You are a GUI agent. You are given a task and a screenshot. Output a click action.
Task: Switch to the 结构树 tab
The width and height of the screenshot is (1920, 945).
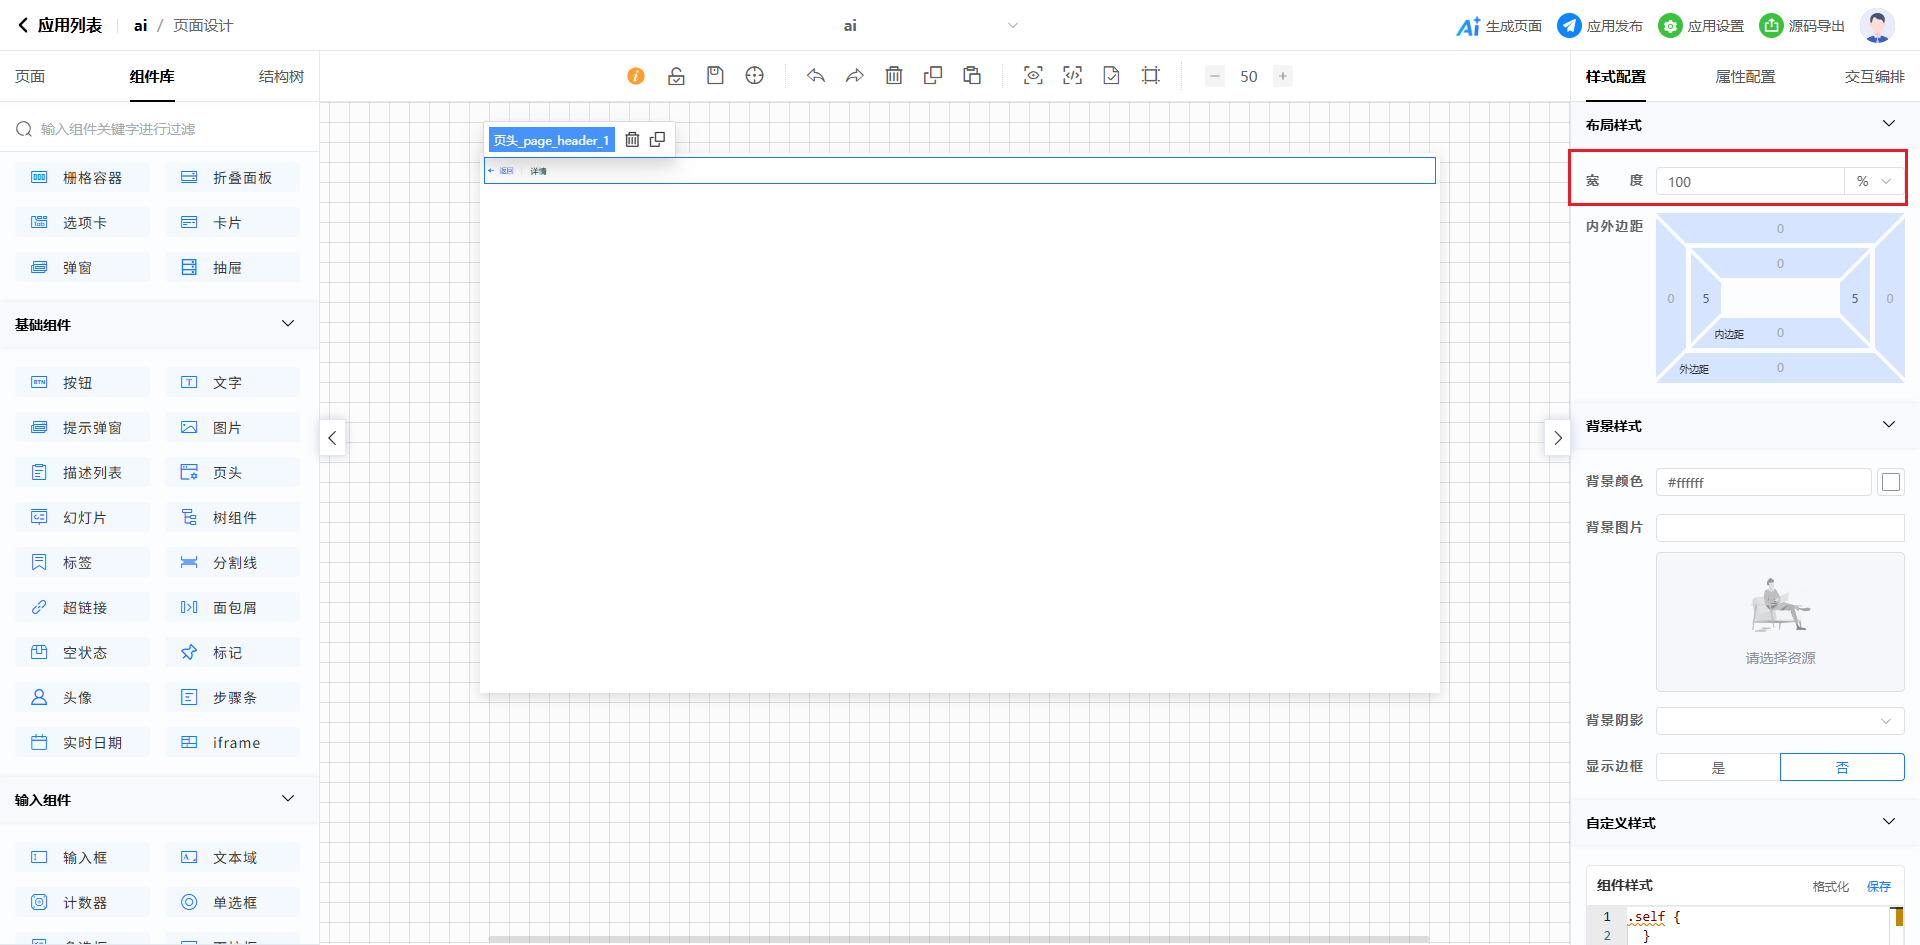[281, 77]
